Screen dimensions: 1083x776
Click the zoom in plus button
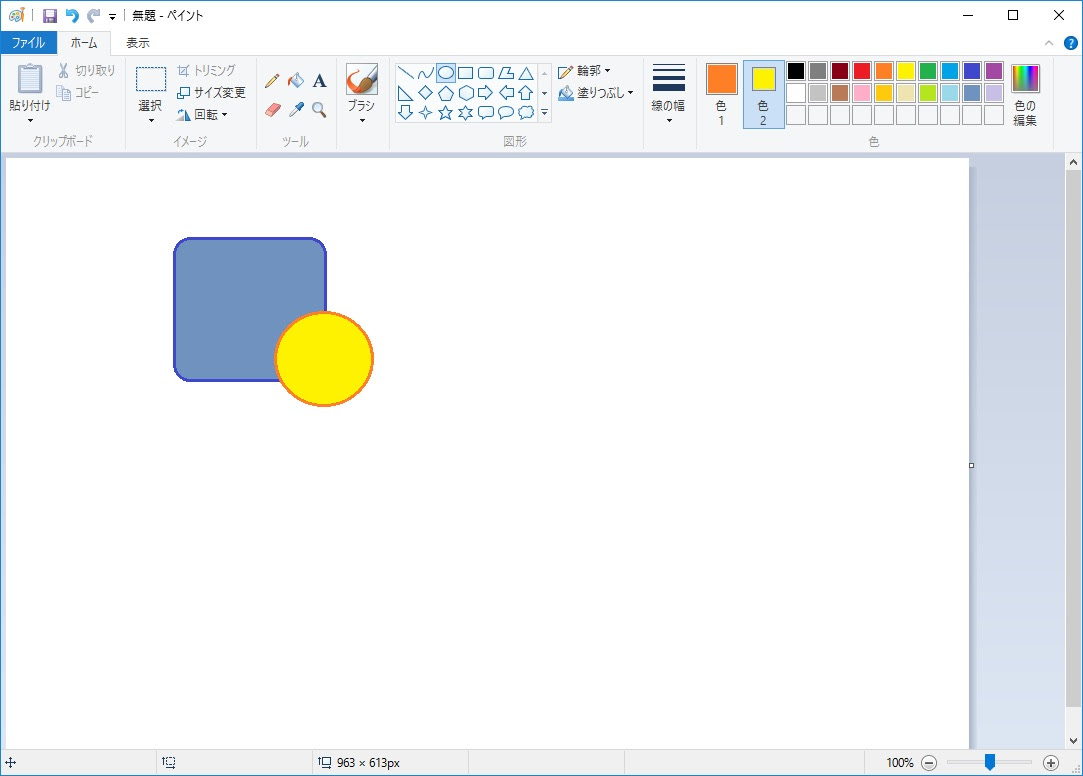pyautogui.click(x=1051, y=763)
